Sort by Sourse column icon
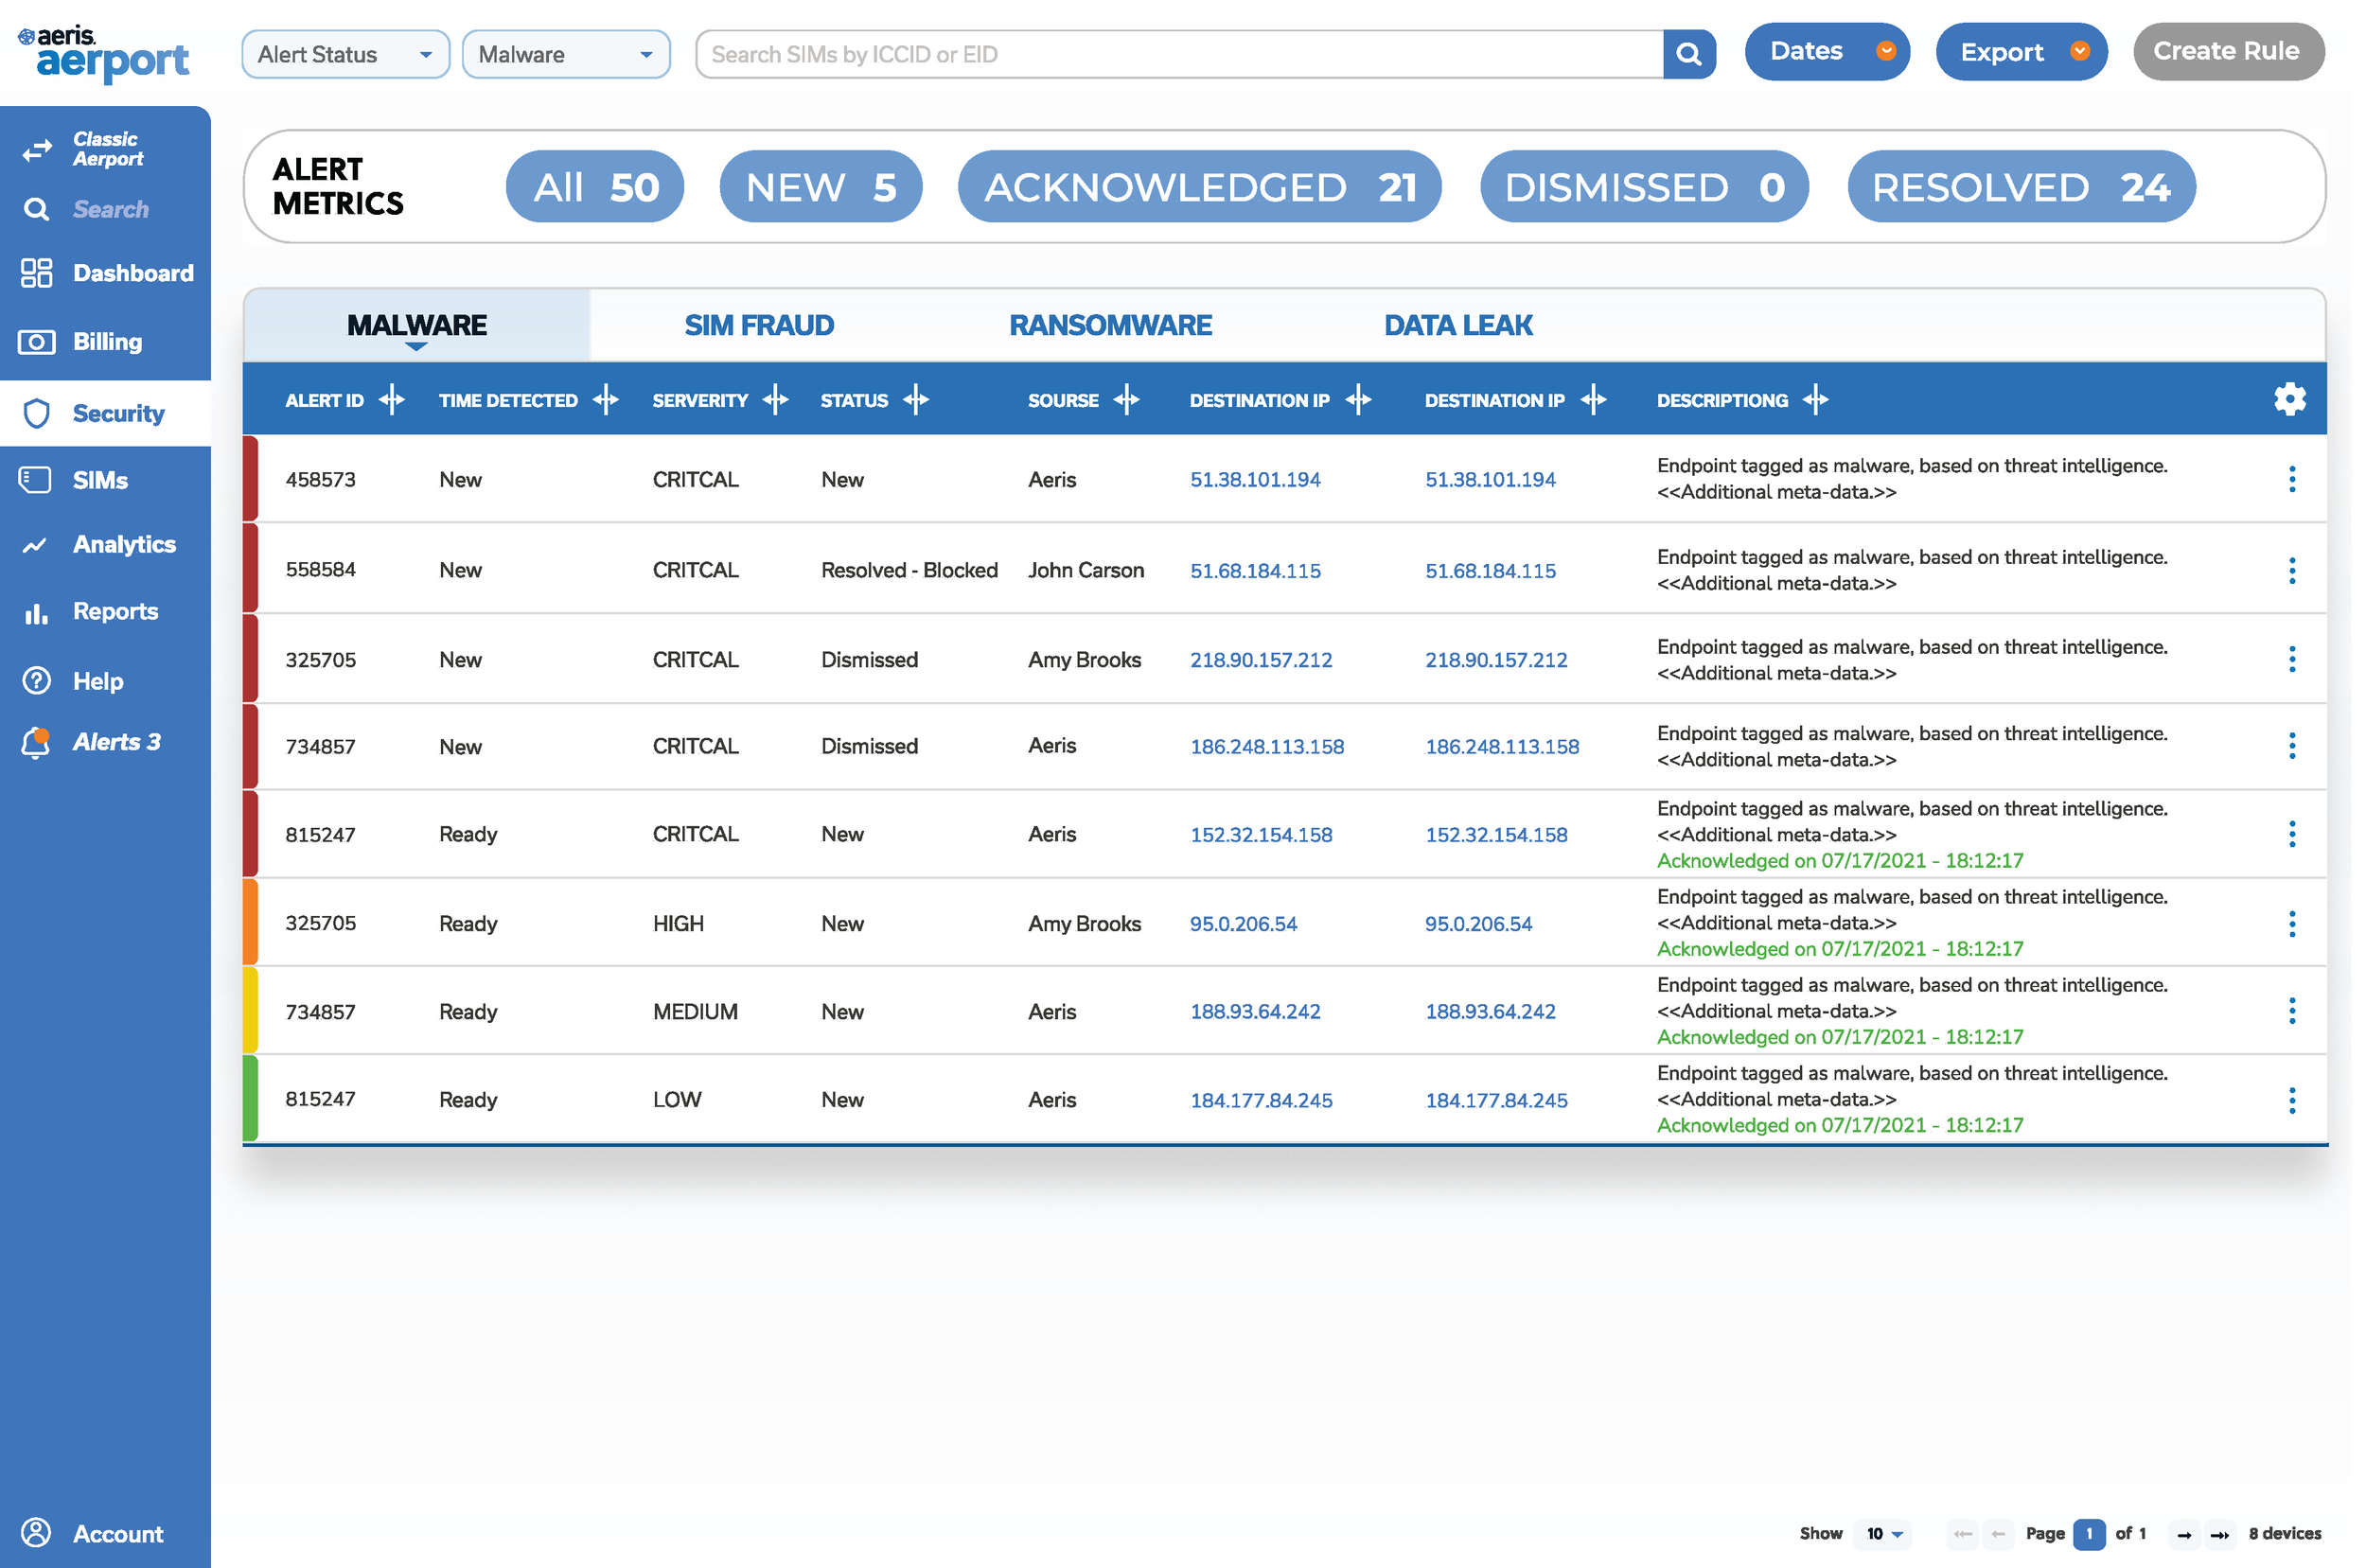This screenshot has width=2366, height=1568. click(x=1127, y=400)
